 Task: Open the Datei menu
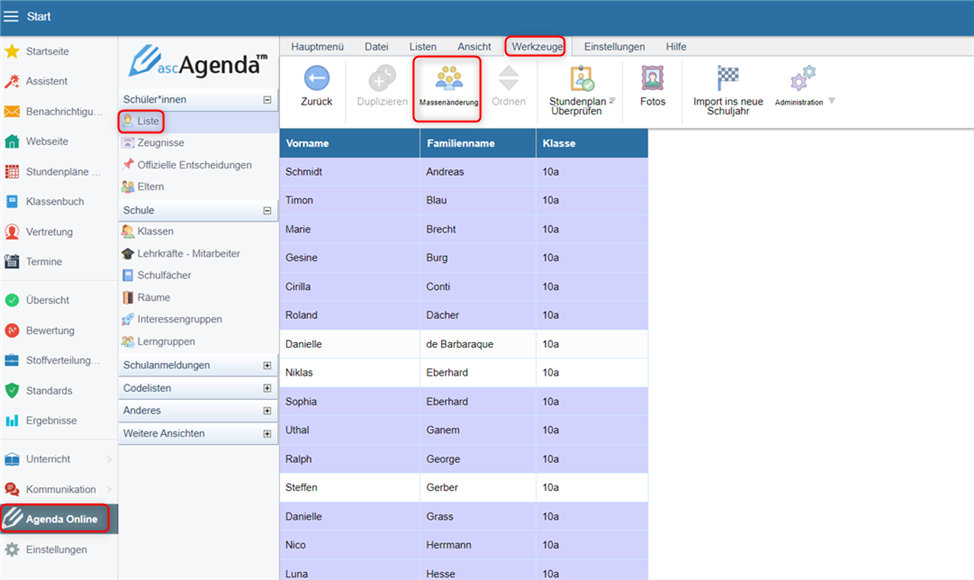376,47
